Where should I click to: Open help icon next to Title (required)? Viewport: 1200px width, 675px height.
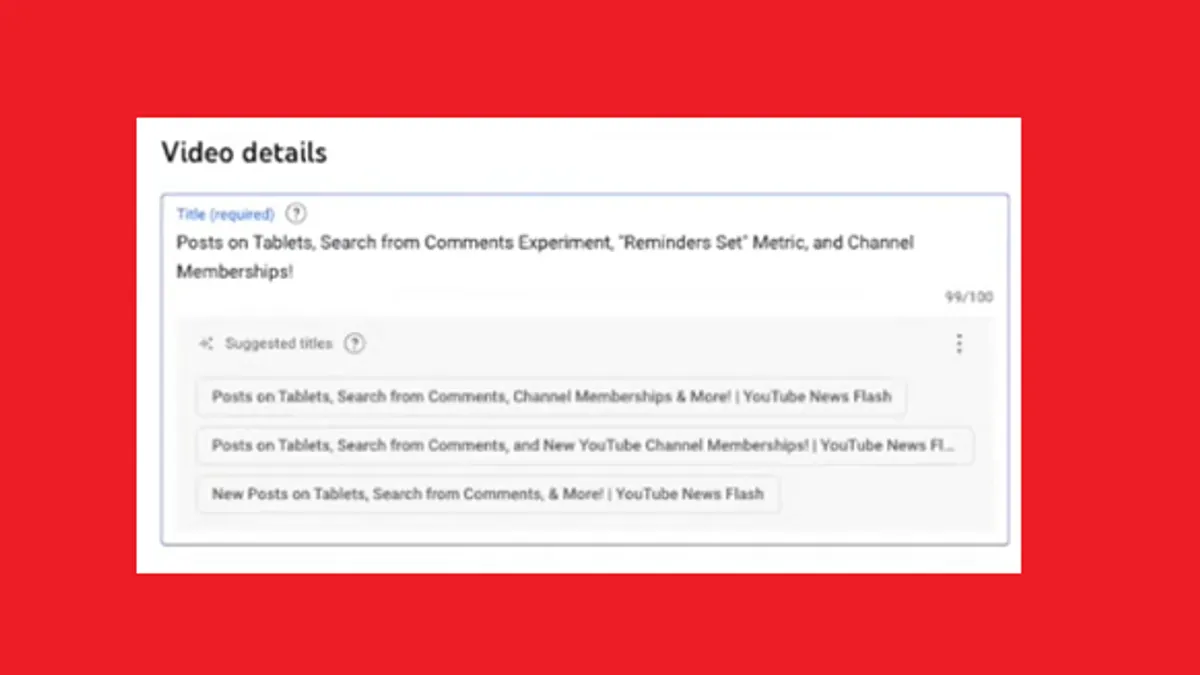[x=296, y=214]
